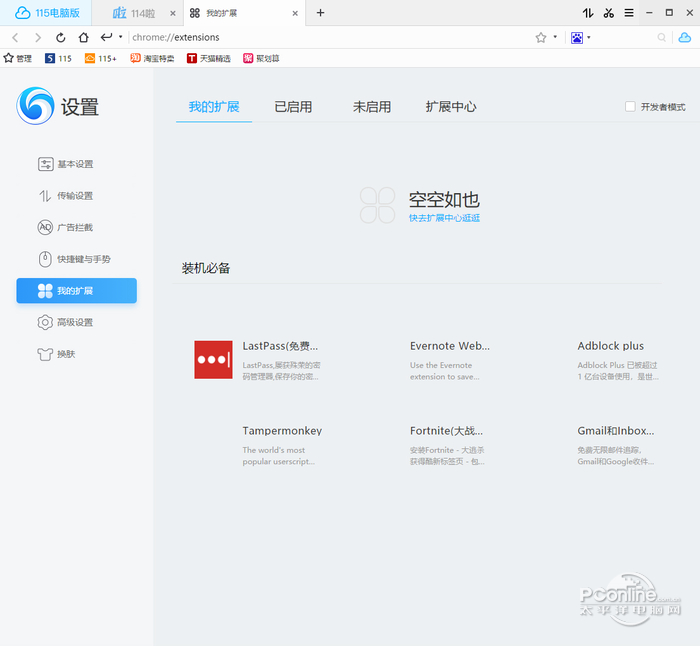700x646 pixels.
Task: Reload the page with refresh icon
Action: point(61,38)
